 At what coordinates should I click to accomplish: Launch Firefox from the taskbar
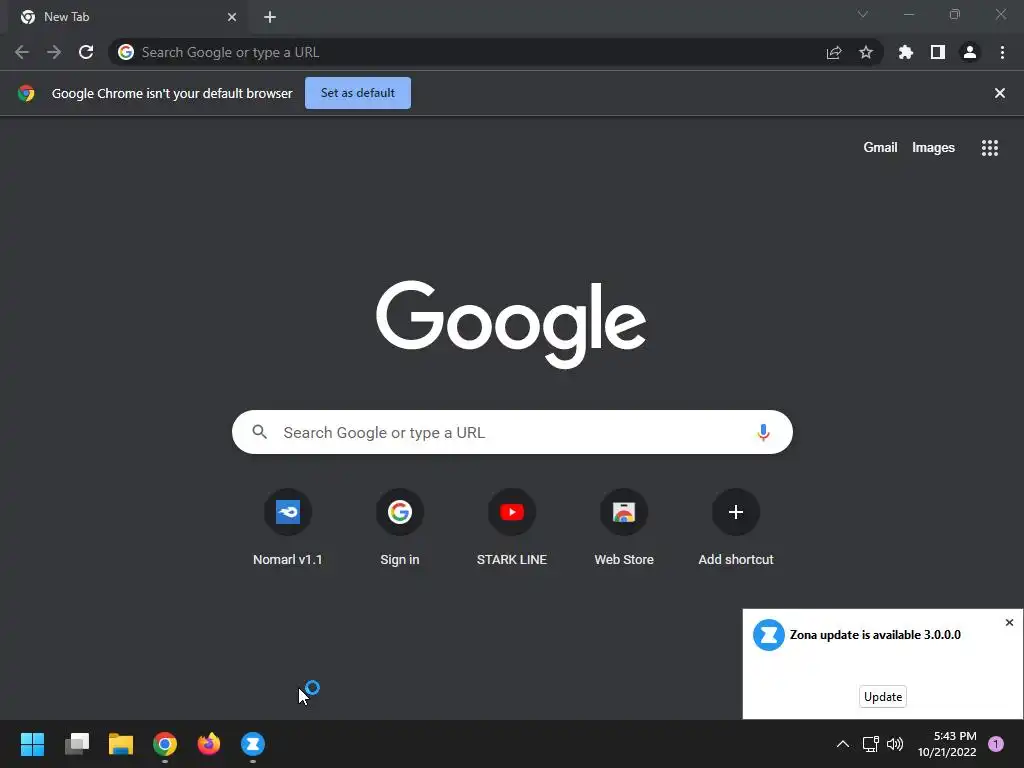[x=209, y=744]
